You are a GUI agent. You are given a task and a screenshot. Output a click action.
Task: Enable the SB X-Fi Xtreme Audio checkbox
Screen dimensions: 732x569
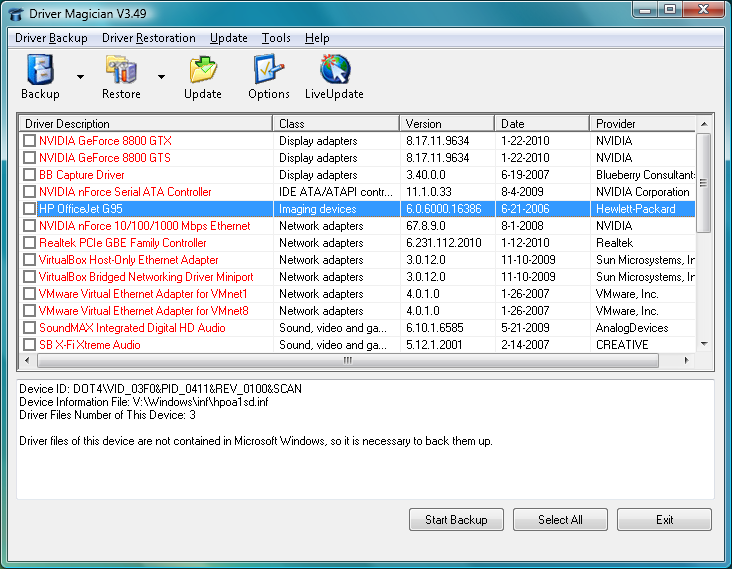click(29, 345)
